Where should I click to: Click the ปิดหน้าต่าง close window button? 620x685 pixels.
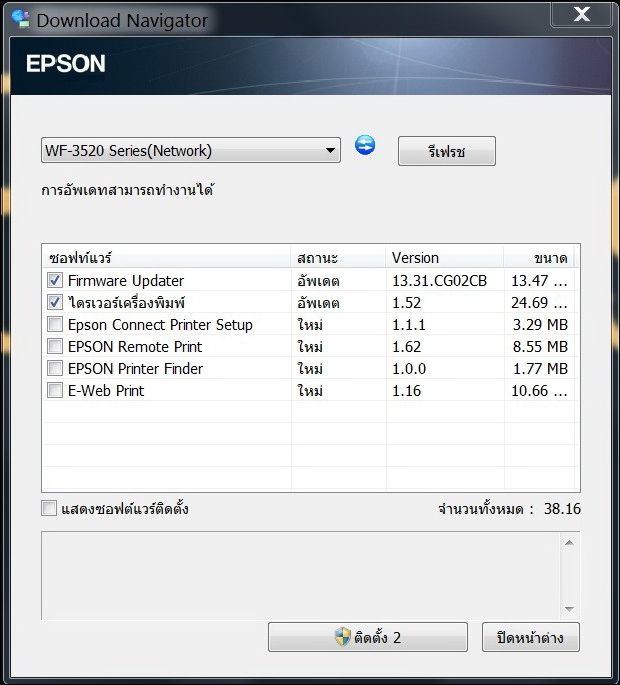click(x=531, y=637)
